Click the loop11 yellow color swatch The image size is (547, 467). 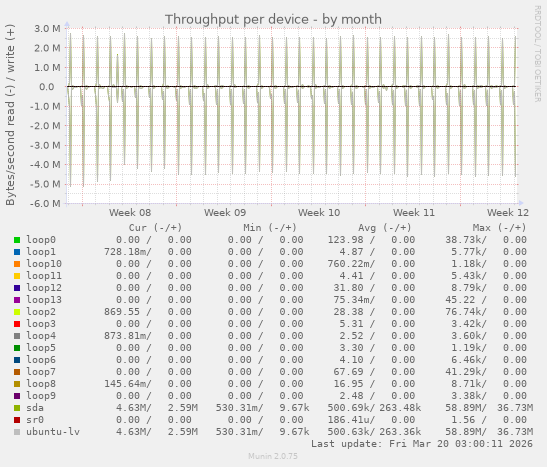click(17, 276)
